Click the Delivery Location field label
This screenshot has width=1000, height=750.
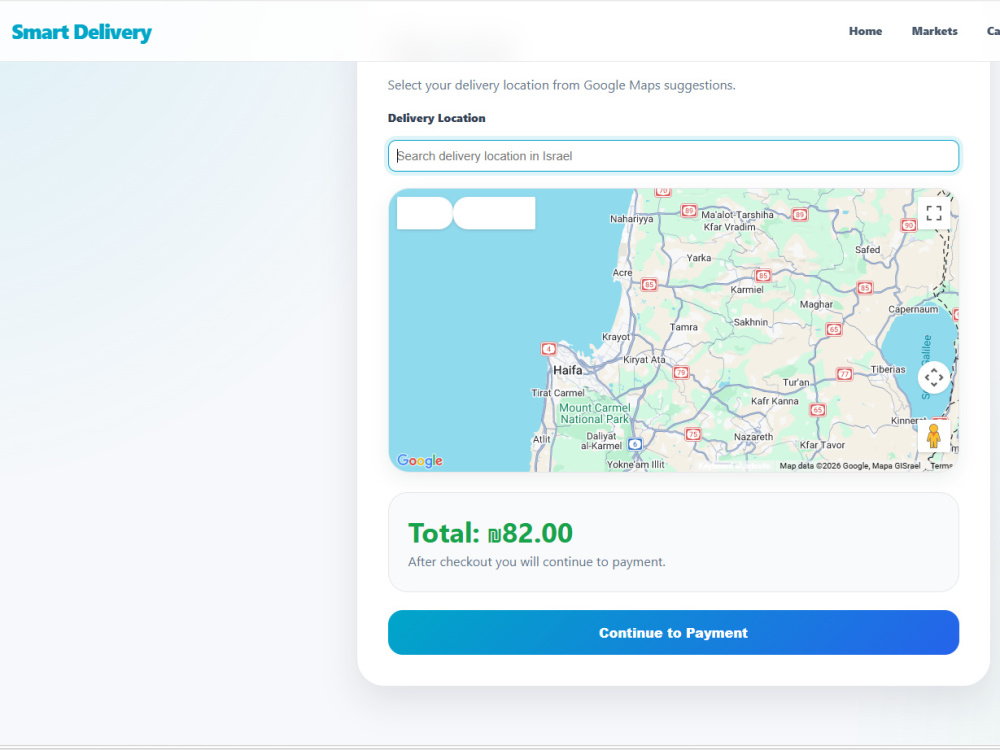tap(436, 118)
